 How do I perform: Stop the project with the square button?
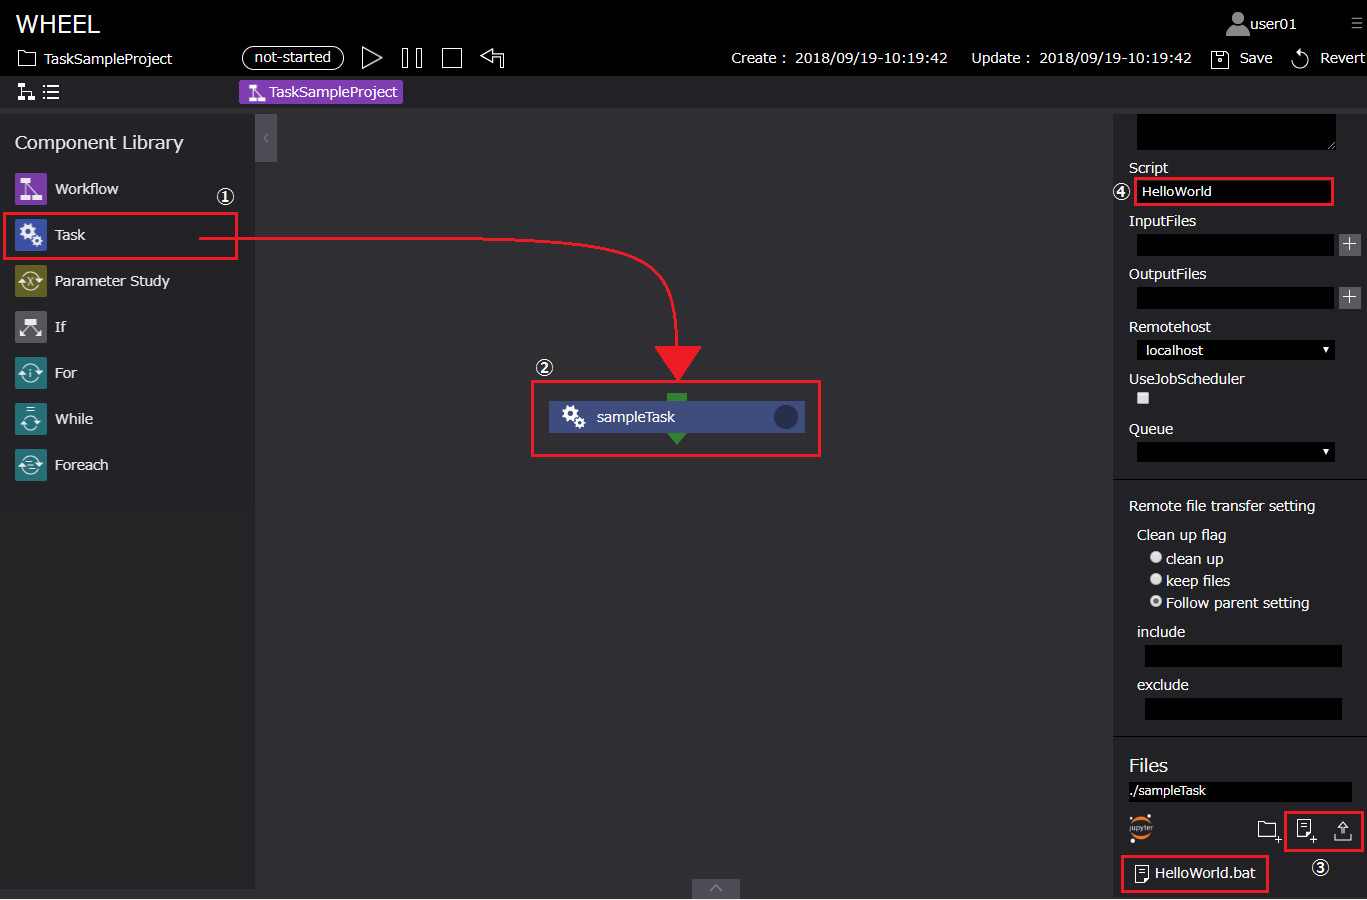[452, 58]
